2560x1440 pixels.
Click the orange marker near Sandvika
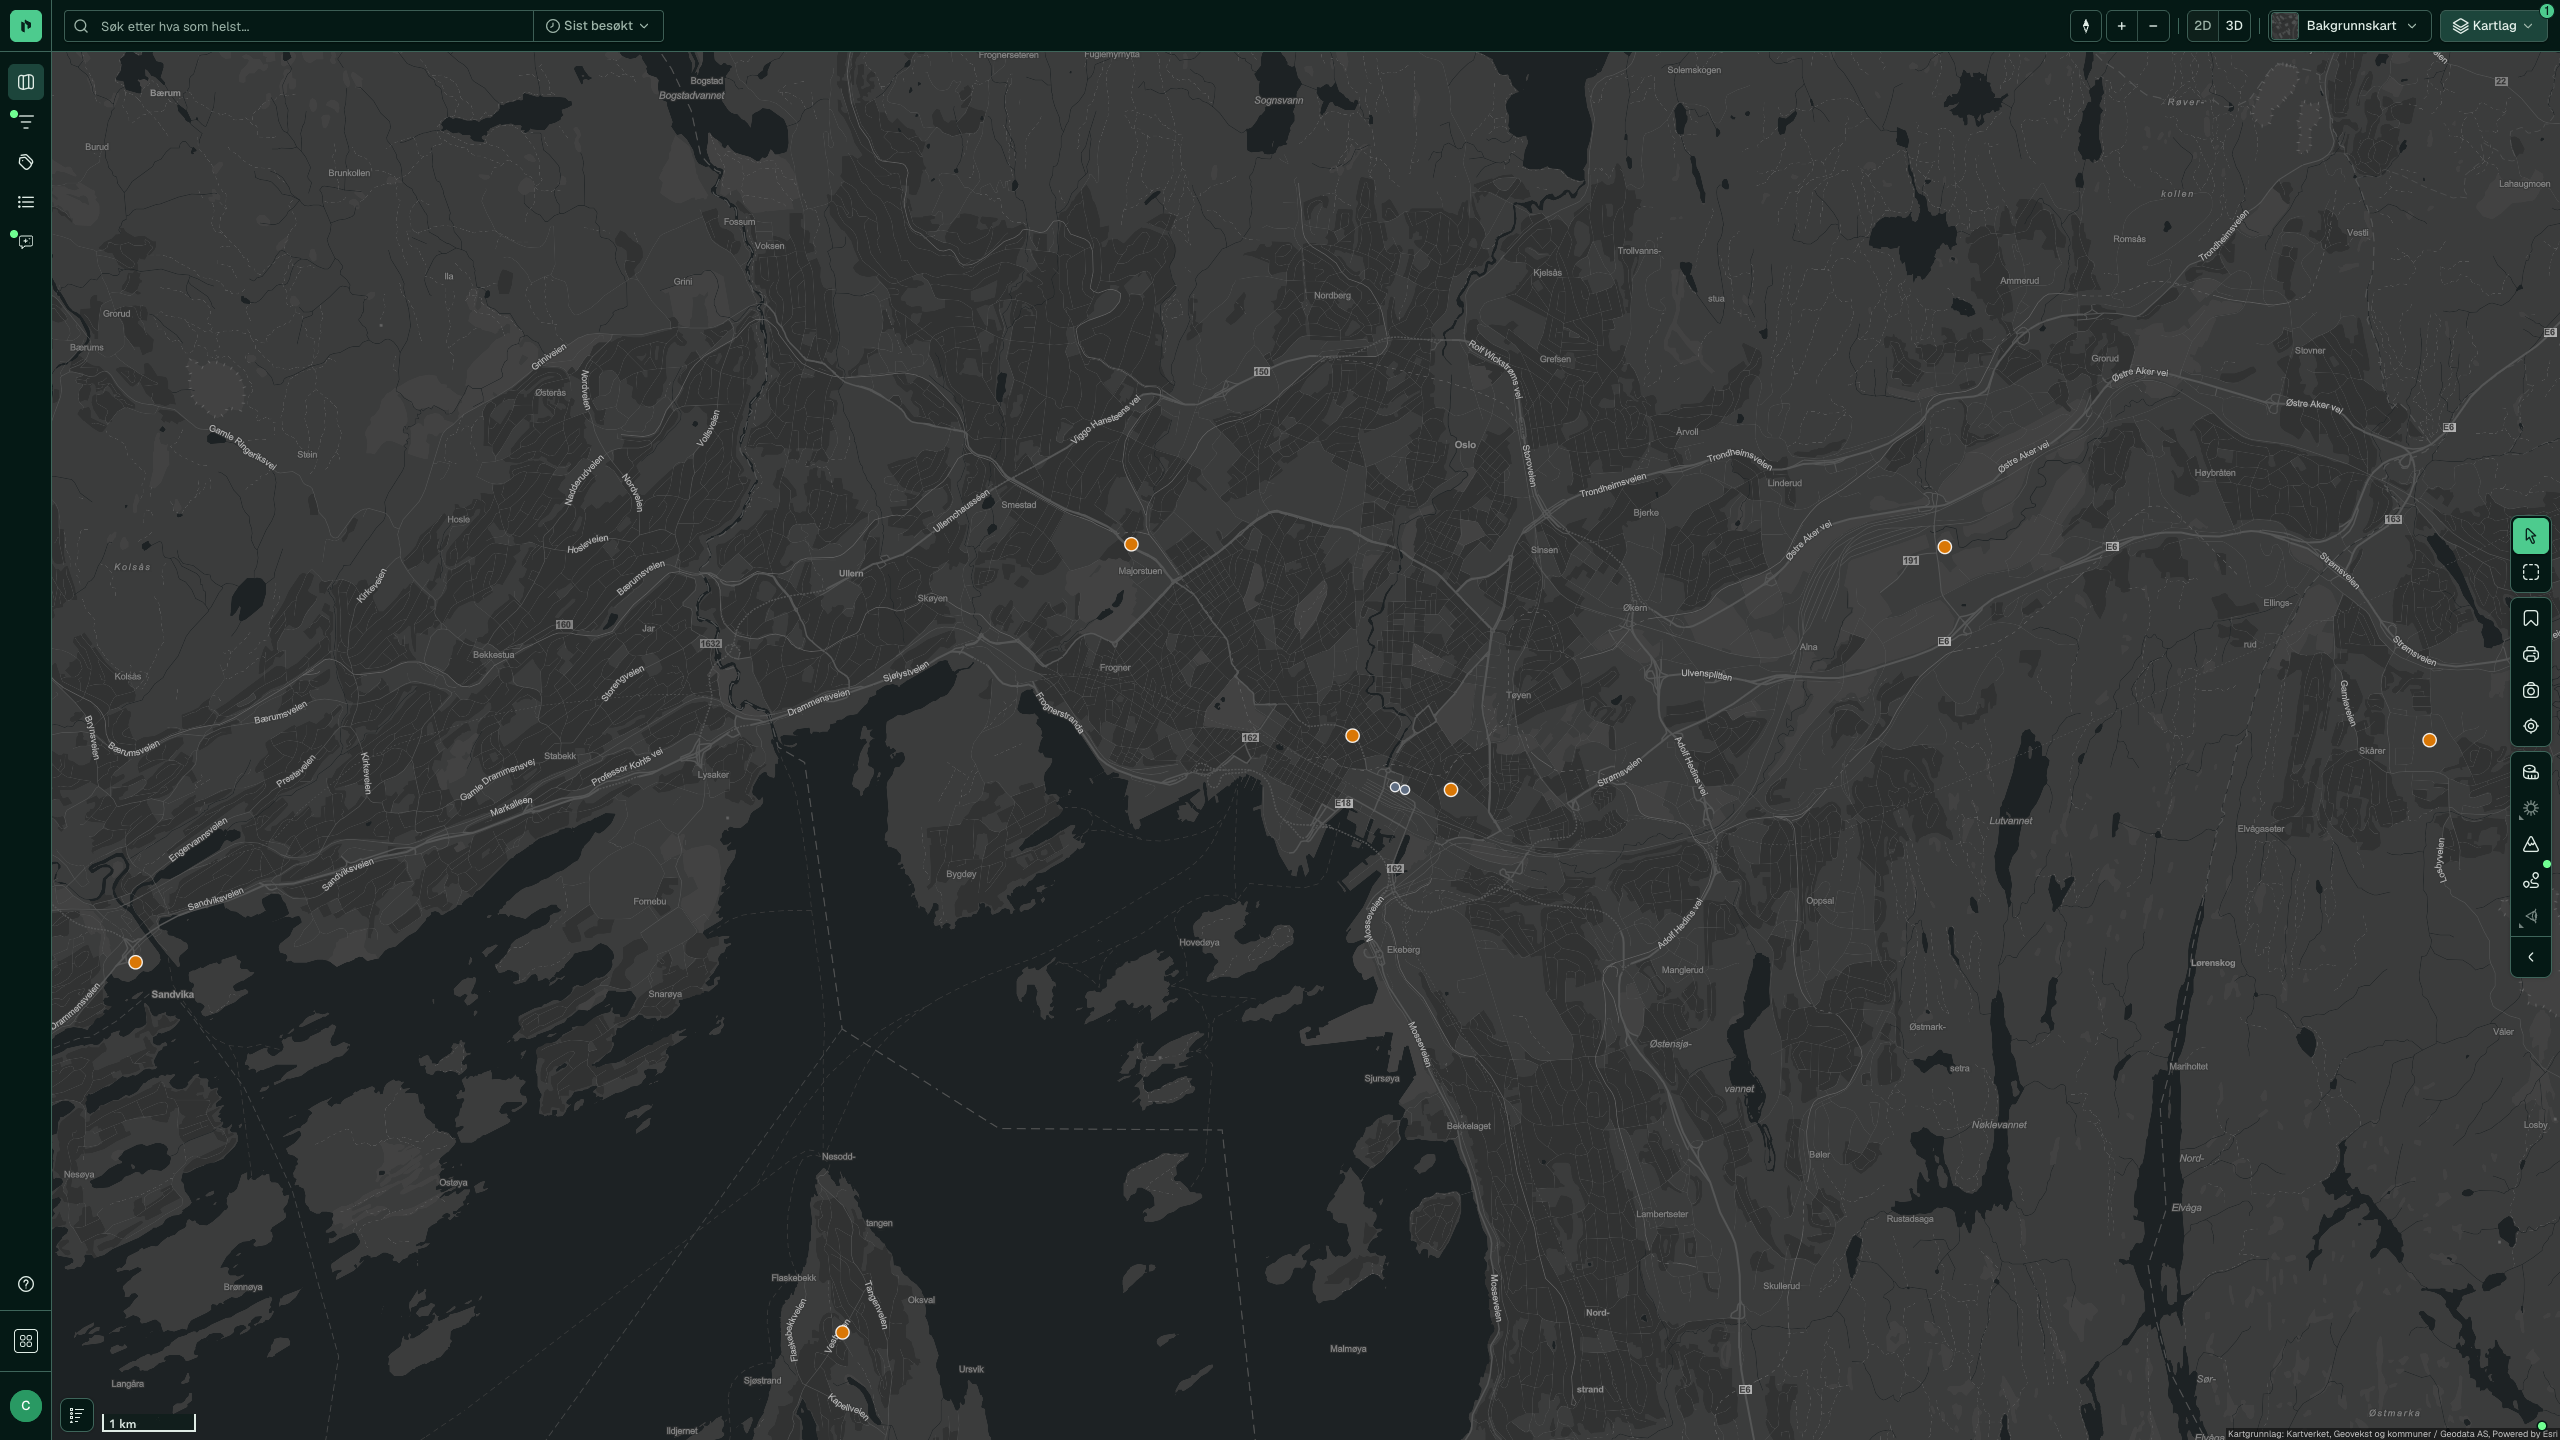[x=136, y=963]
